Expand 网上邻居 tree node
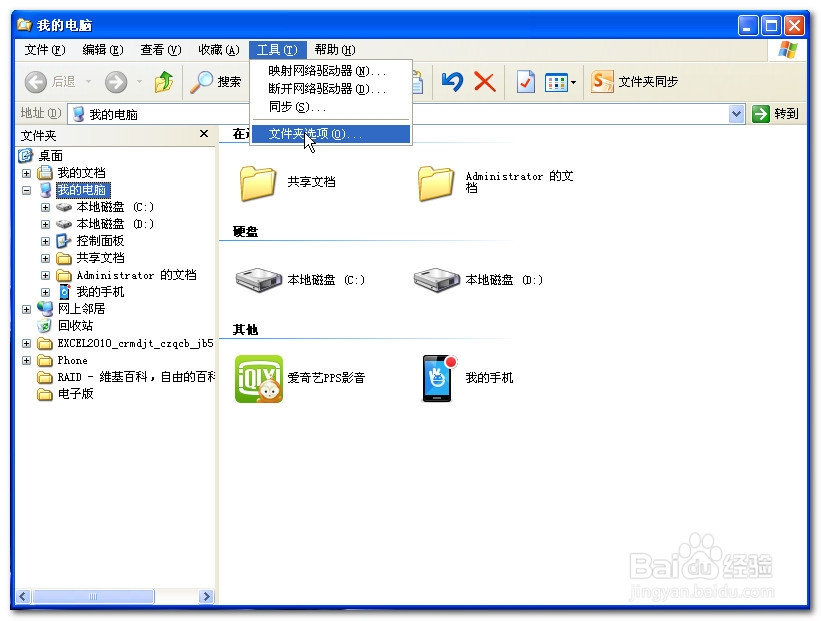 point(26,309)
